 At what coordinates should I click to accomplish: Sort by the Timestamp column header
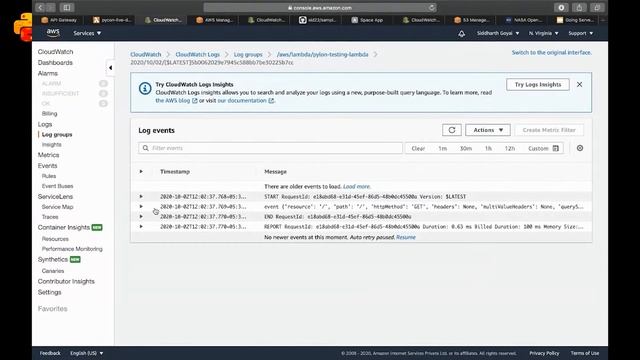click(x=175, y=171)
